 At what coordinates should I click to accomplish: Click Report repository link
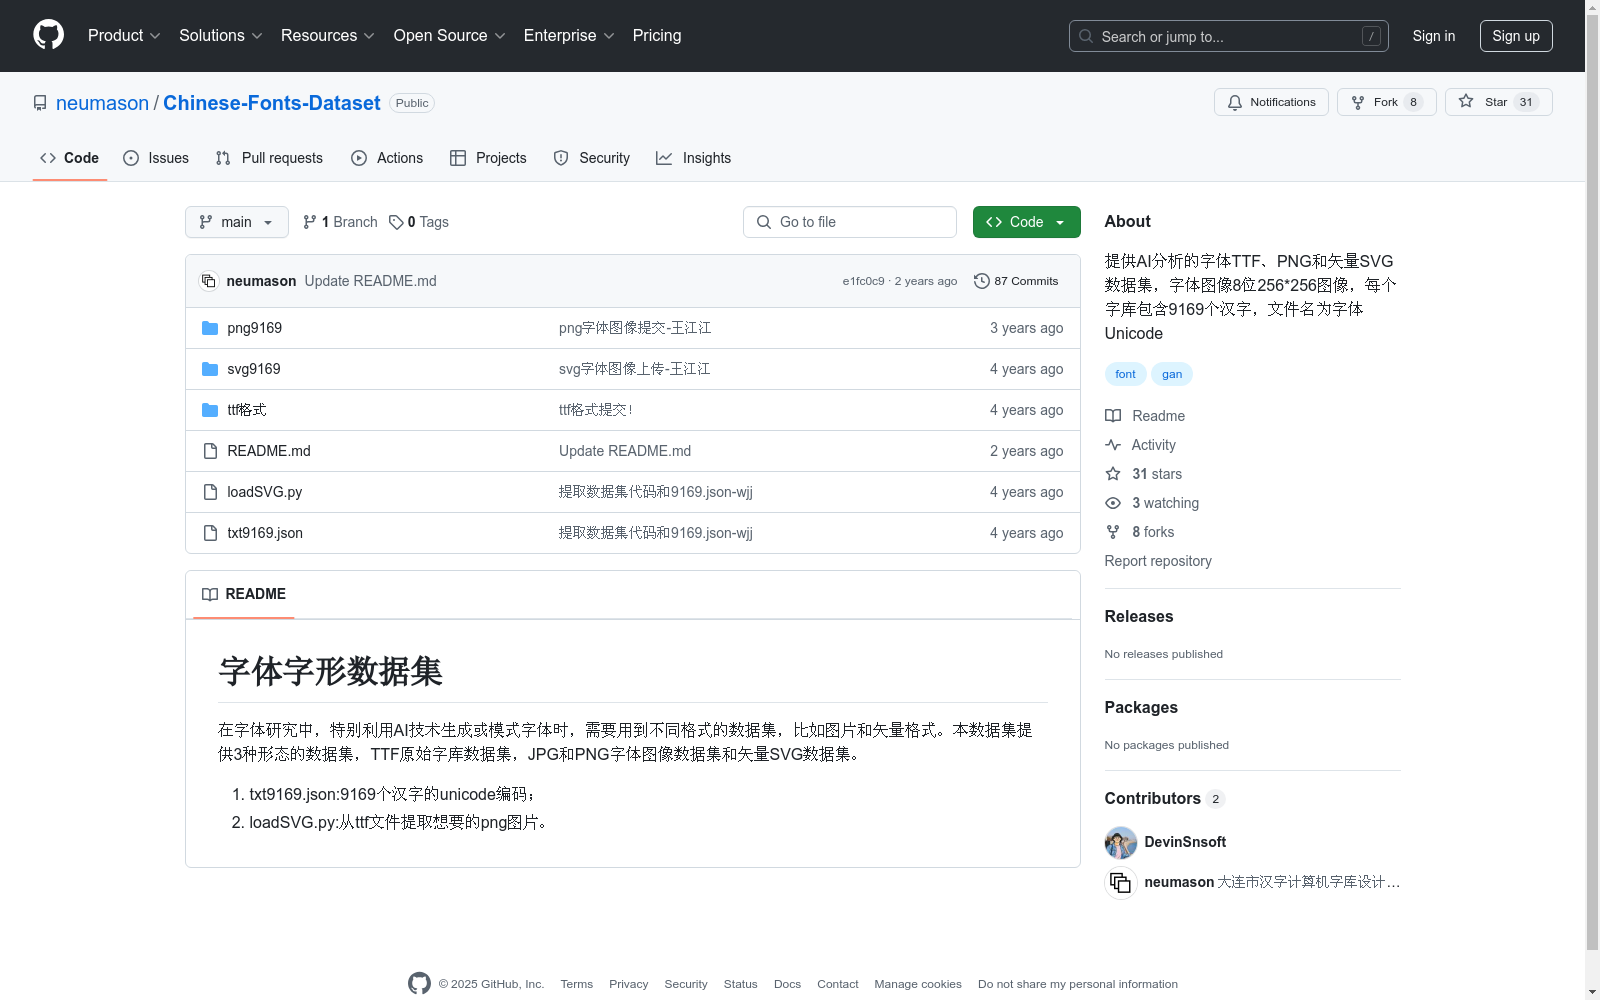coord(1158,561)
